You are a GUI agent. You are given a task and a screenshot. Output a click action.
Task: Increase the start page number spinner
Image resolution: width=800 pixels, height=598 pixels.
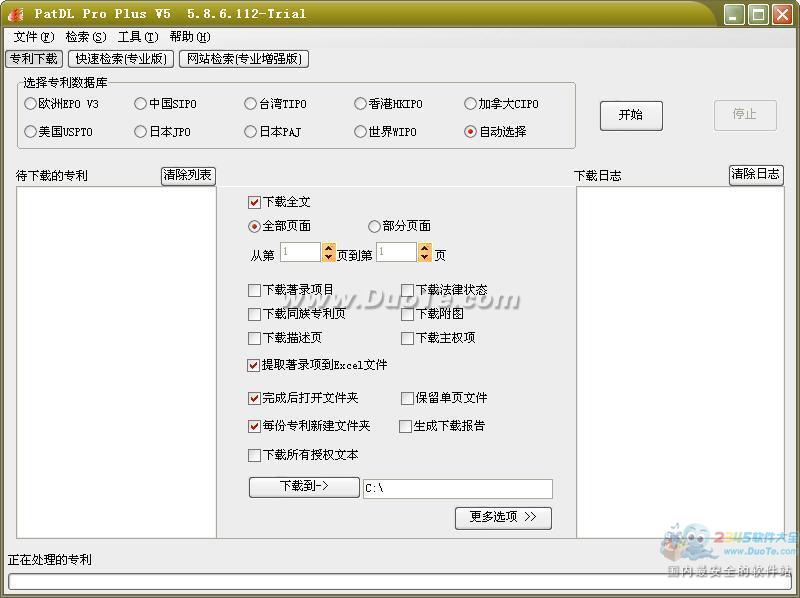[329, 247]
